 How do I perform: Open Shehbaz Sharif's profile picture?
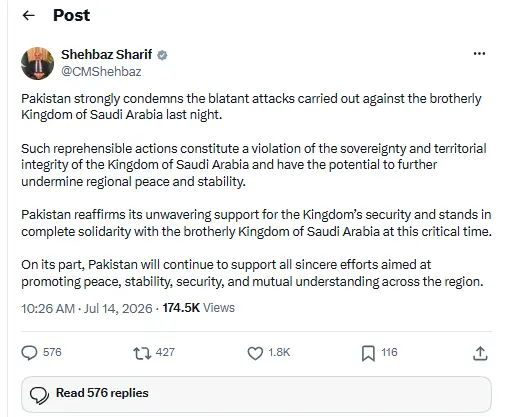click(x=37, y=63)
